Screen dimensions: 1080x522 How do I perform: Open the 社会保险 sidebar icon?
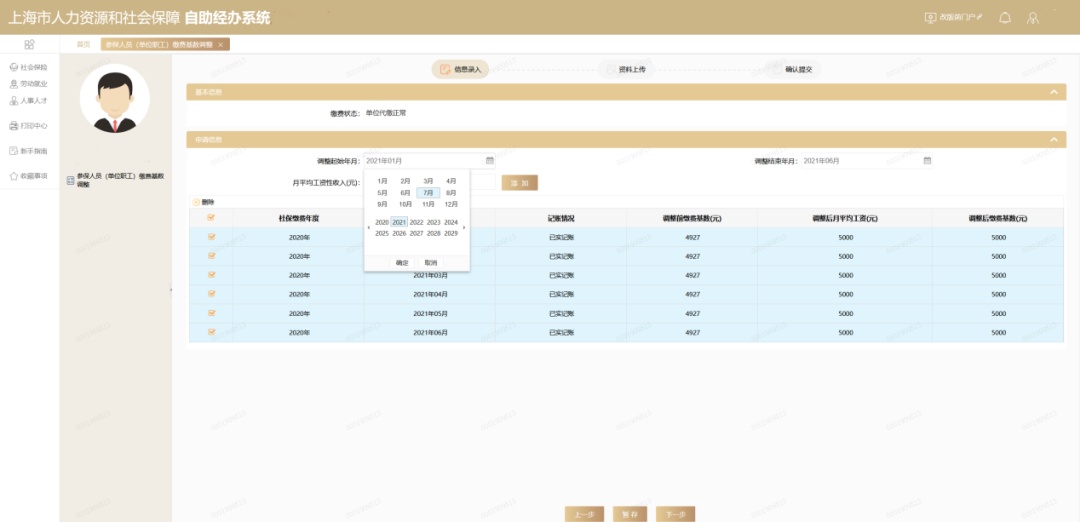(14, 67)
